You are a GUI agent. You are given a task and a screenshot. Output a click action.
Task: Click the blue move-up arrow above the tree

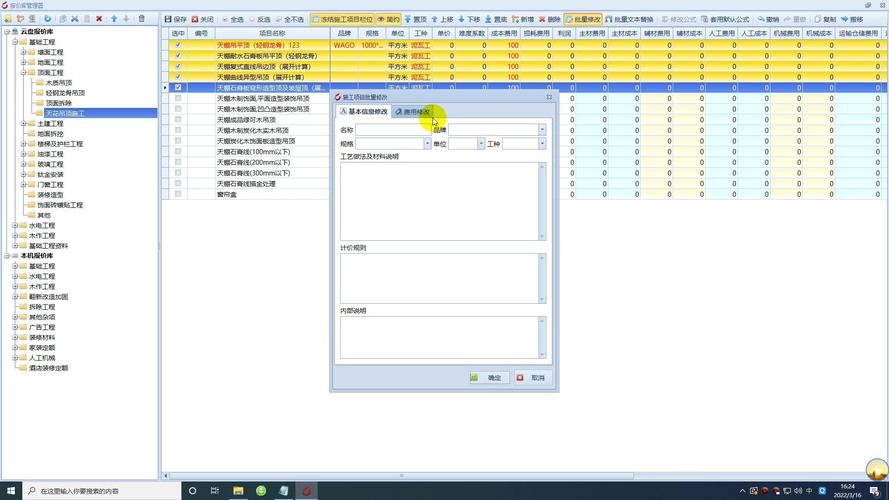point(114,19)
